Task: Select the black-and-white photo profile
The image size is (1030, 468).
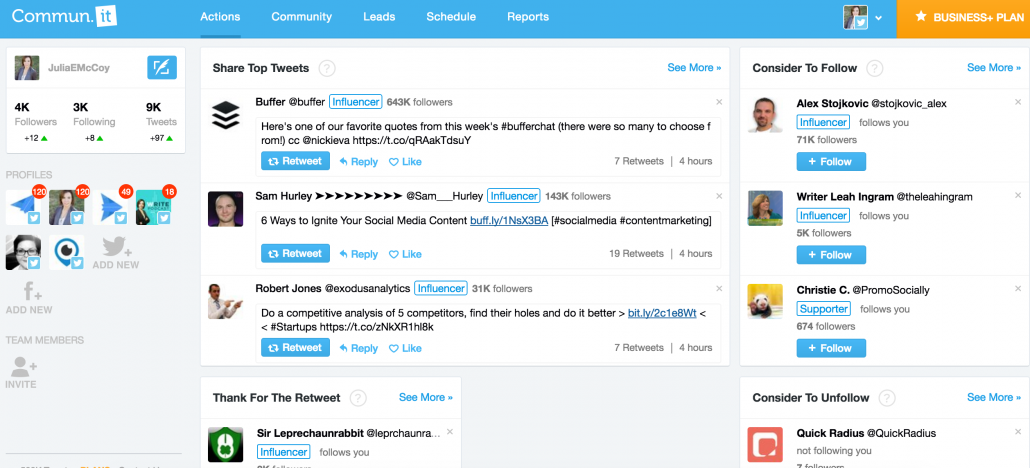Action: click(x=23, y=252)
